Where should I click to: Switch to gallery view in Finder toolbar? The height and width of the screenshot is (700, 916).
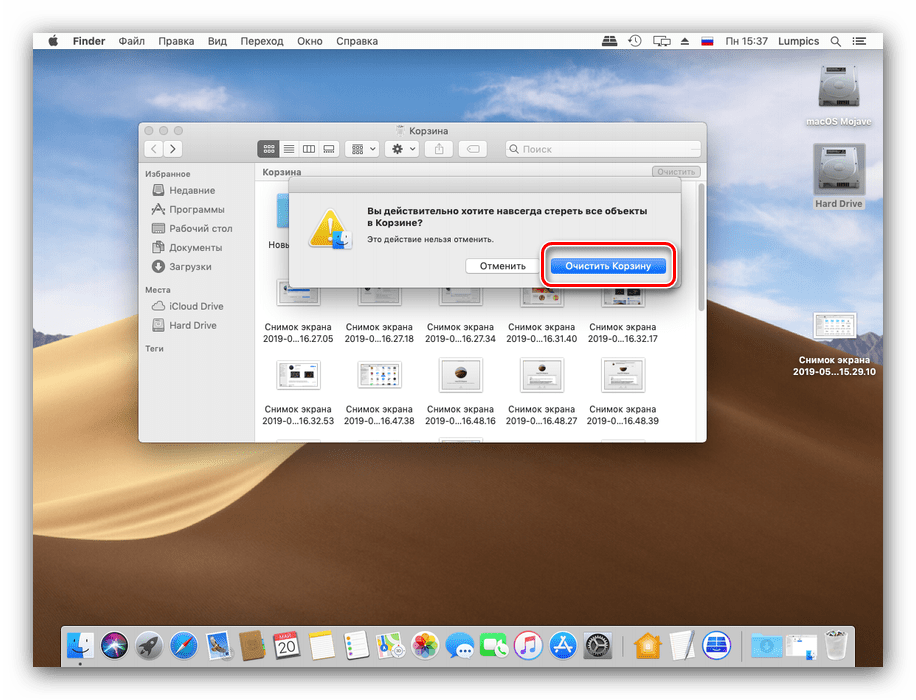click(x=329, y=149)
